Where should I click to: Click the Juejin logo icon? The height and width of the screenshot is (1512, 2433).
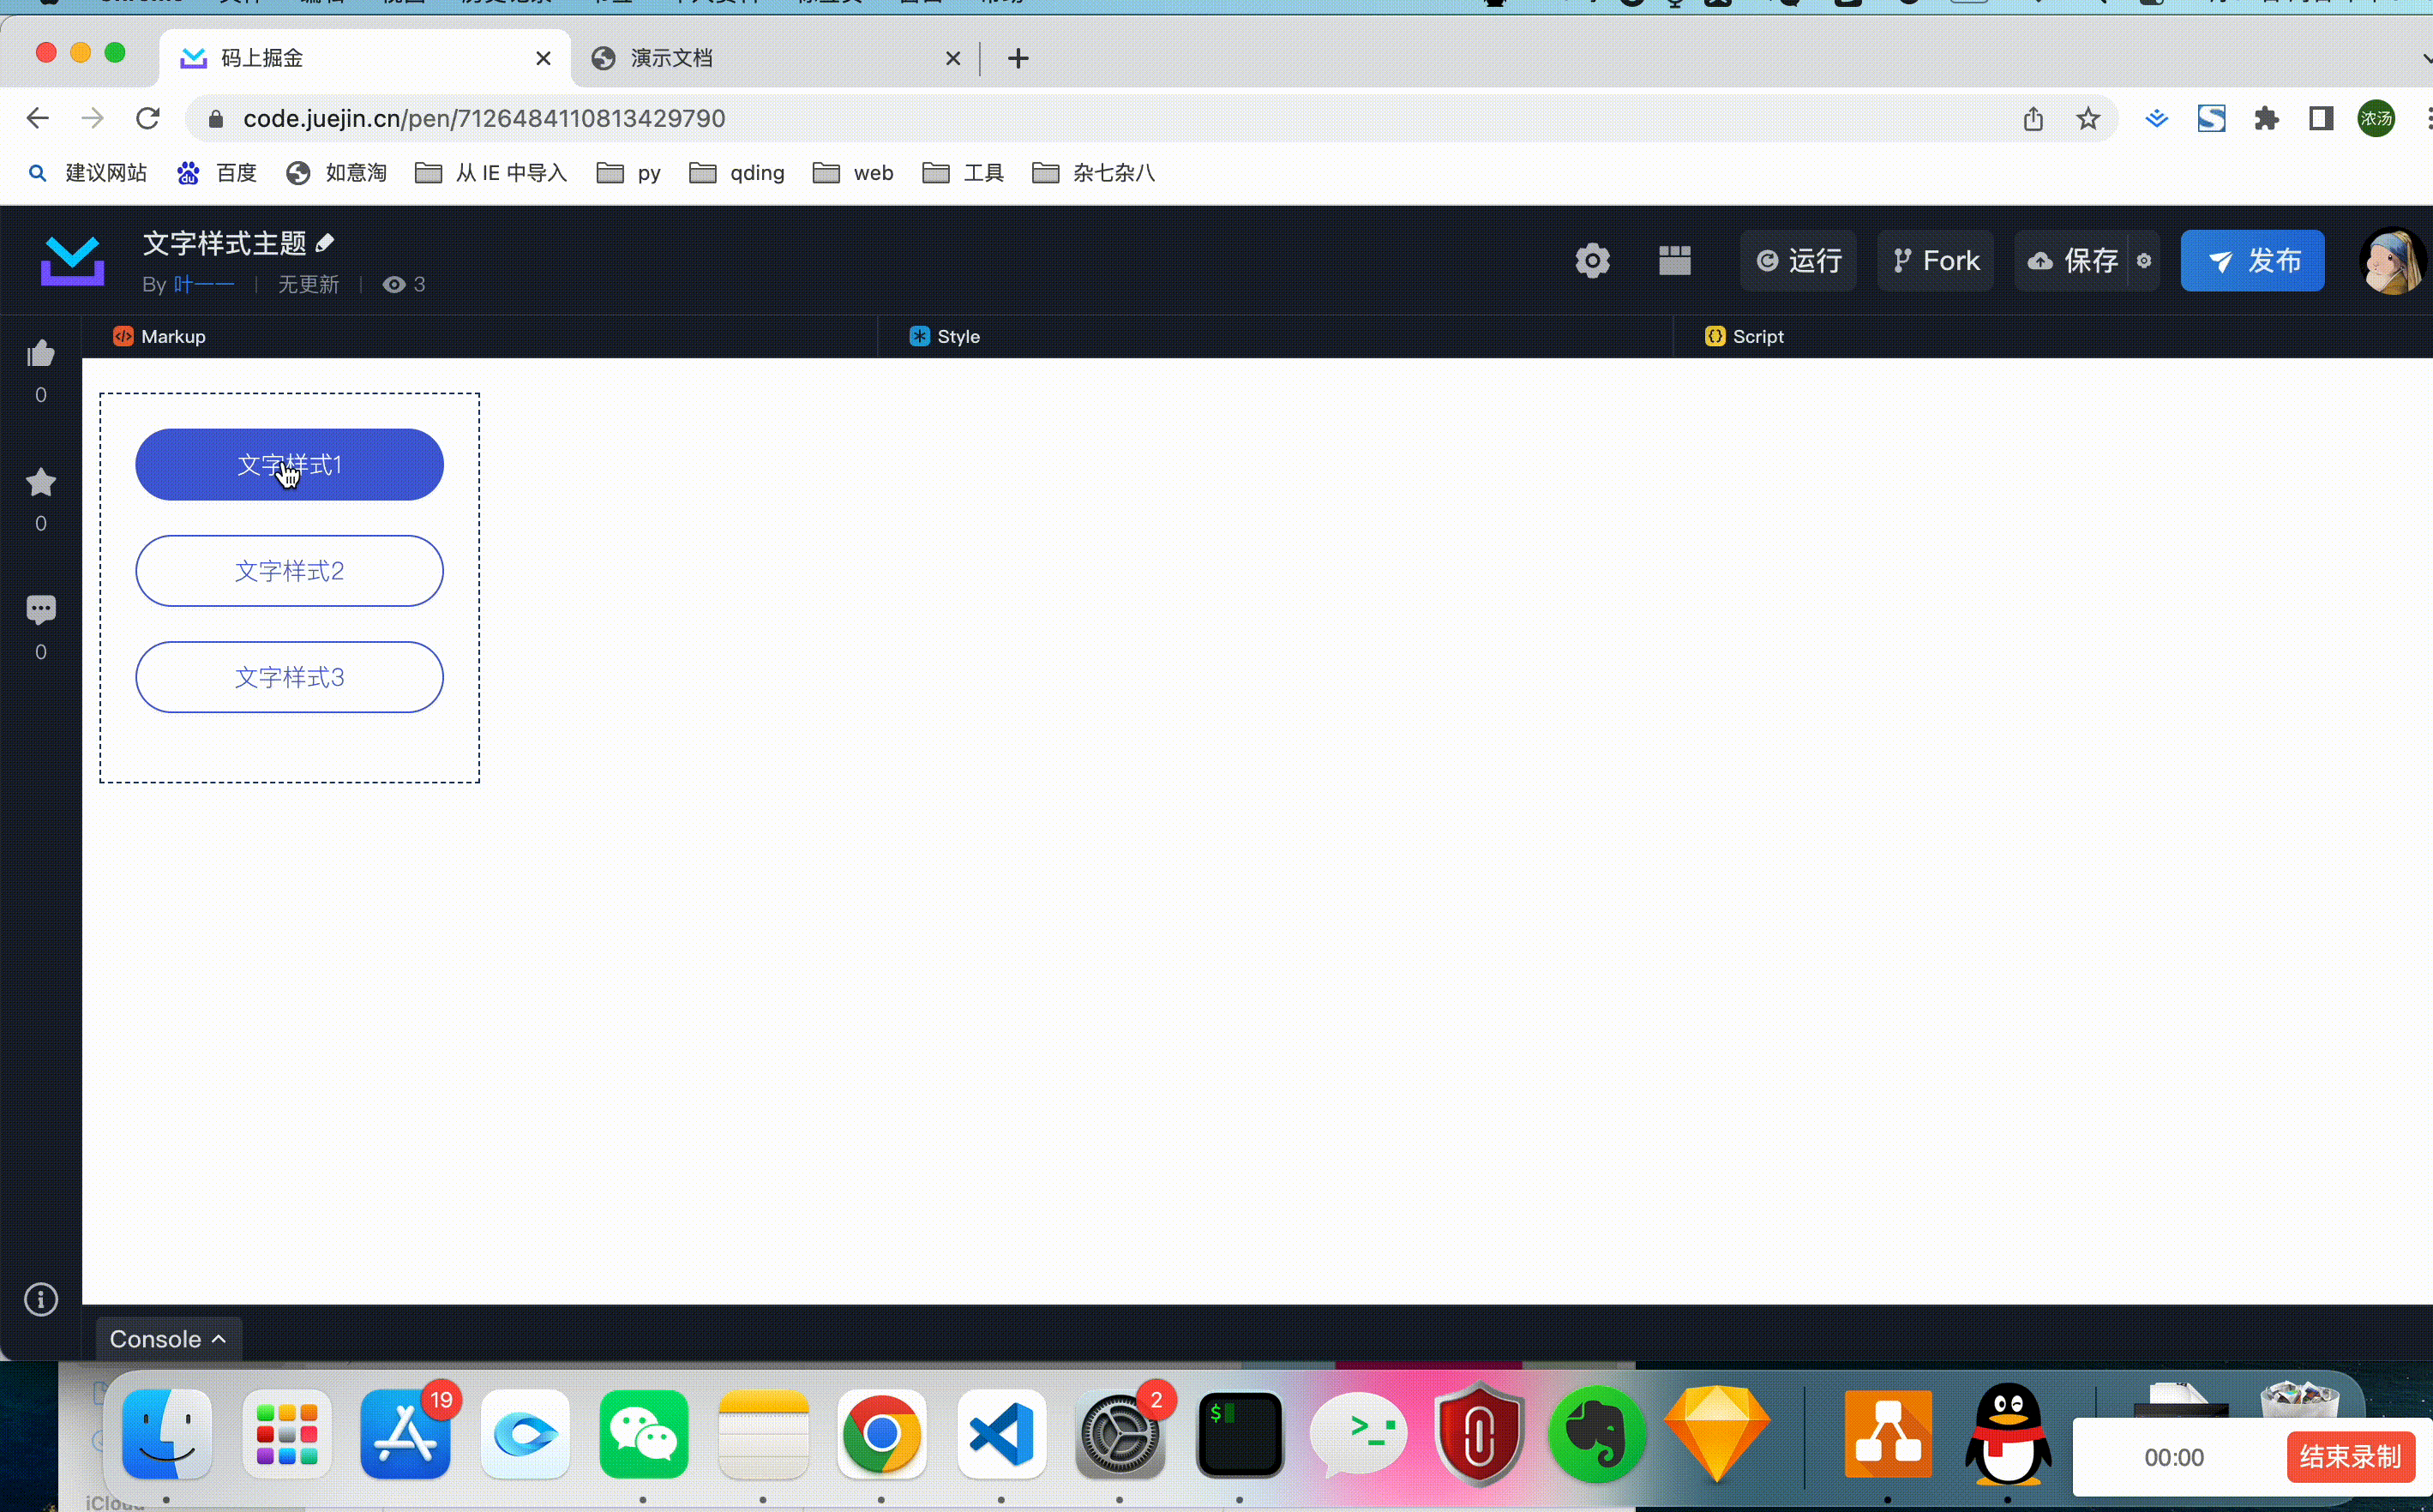pos(72,261)
